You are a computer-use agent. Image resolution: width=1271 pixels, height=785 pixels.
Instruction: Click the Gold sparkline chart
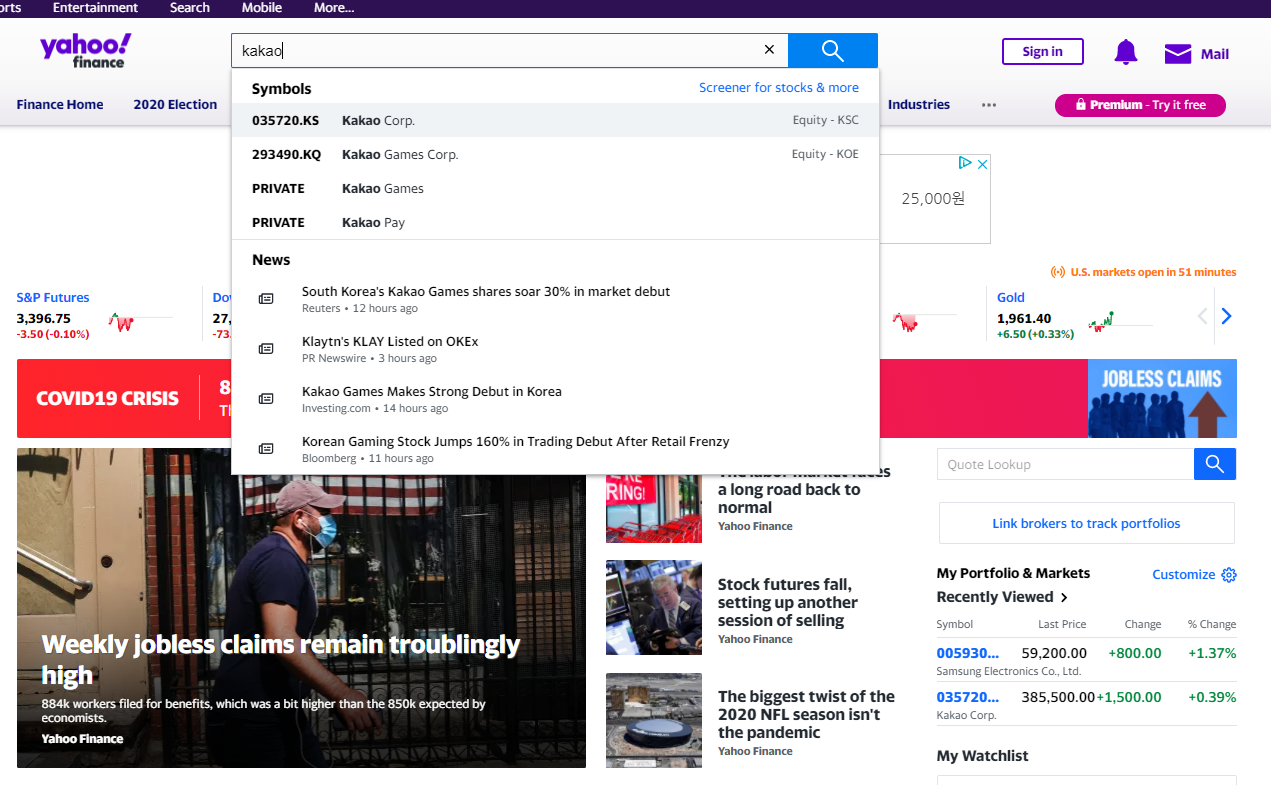(1120, 323)
